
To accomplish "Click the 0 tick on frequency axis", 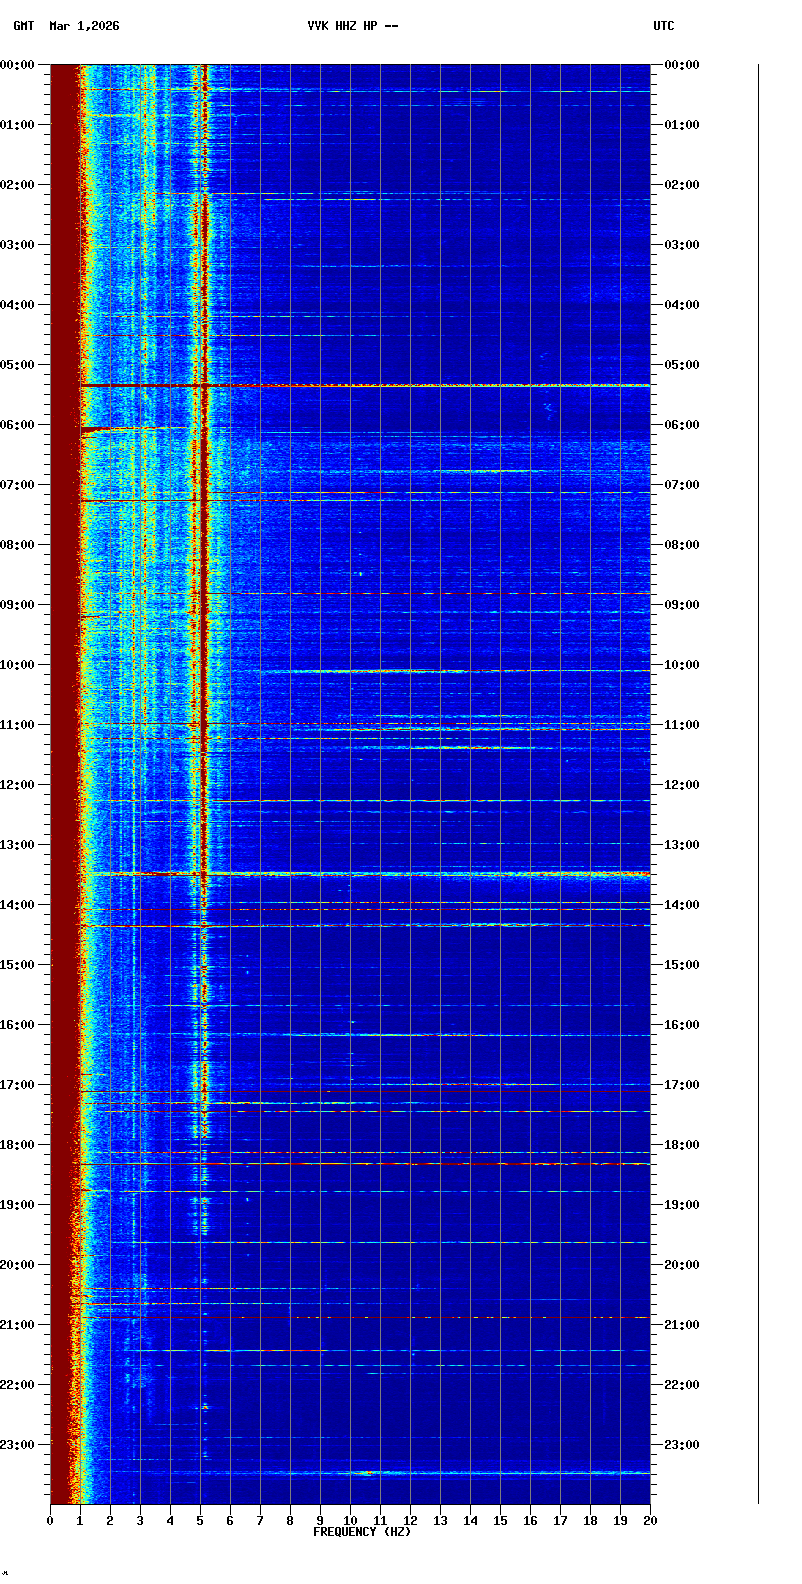I will coord(50,1521).
